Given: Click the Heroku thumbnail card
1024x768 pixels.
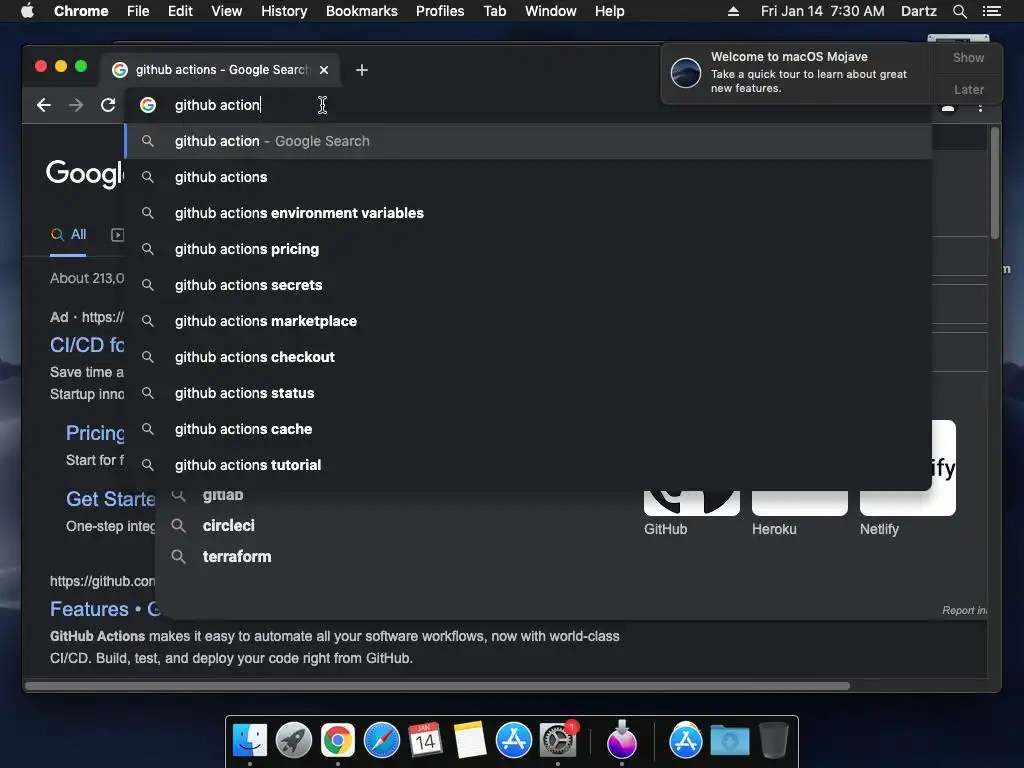Looking at the screenshot, I should (800, 503).
